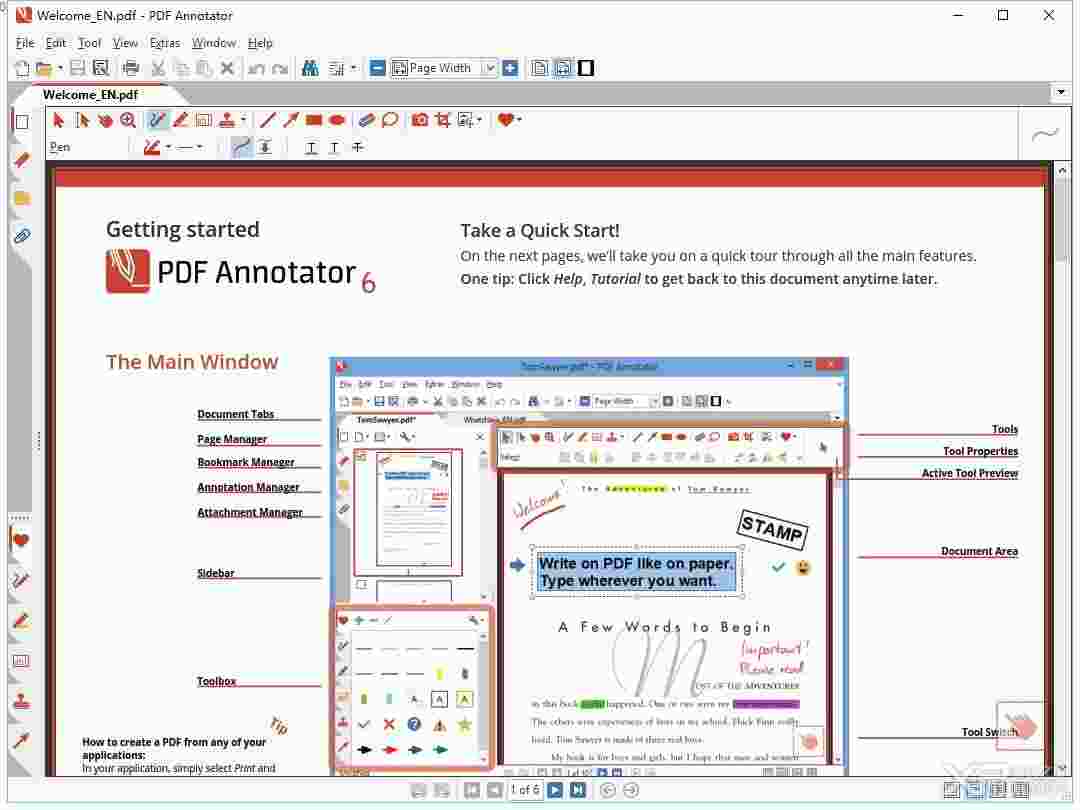
Task: Toggle the smoothing option in Pen properties
Action: 242,147
